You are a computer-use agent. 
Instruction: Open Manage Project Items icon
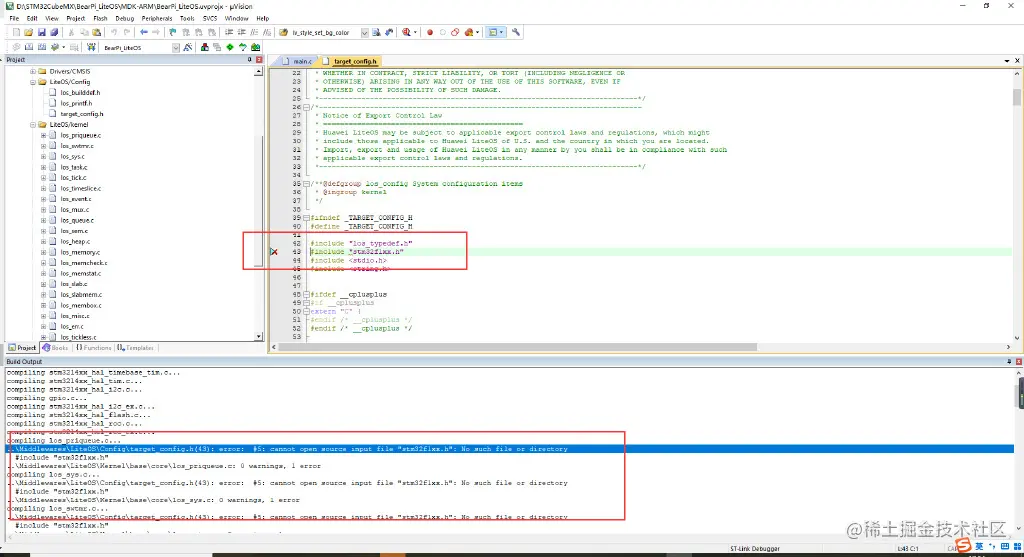point(204,47)
